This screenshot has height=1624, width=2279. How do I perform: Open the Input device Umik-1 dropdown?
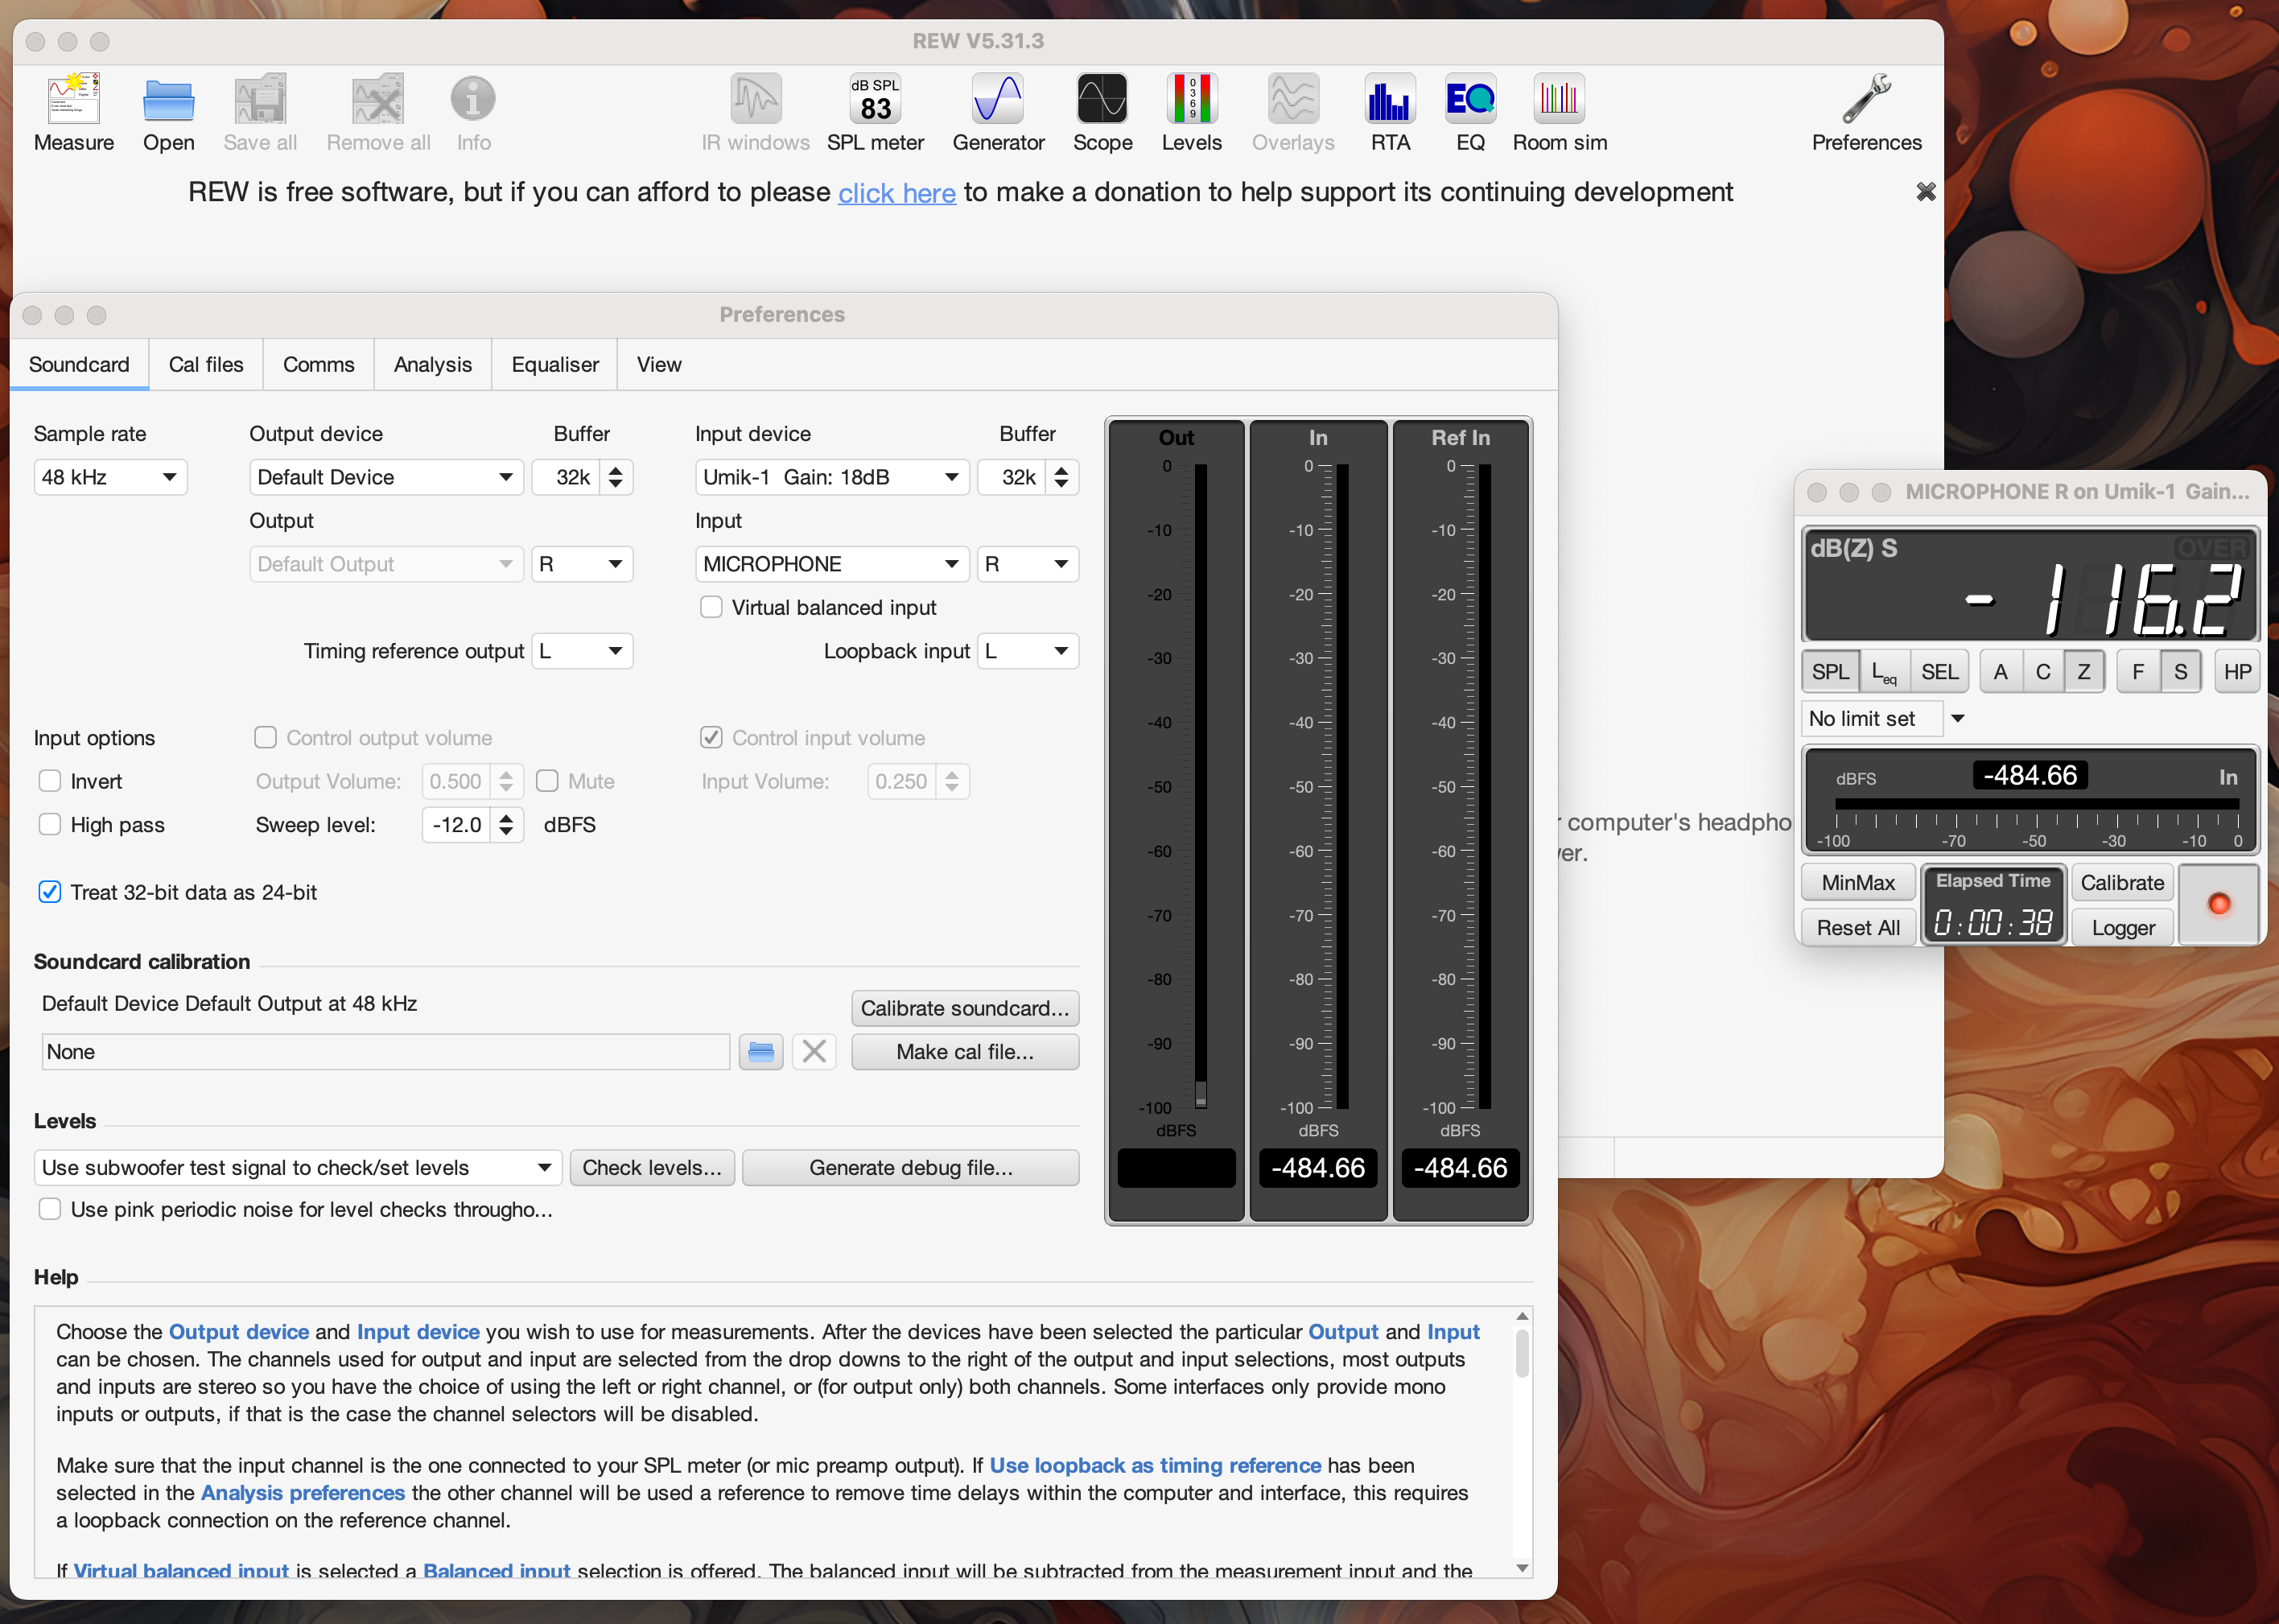pyautogui.click(x=831, y=477)
